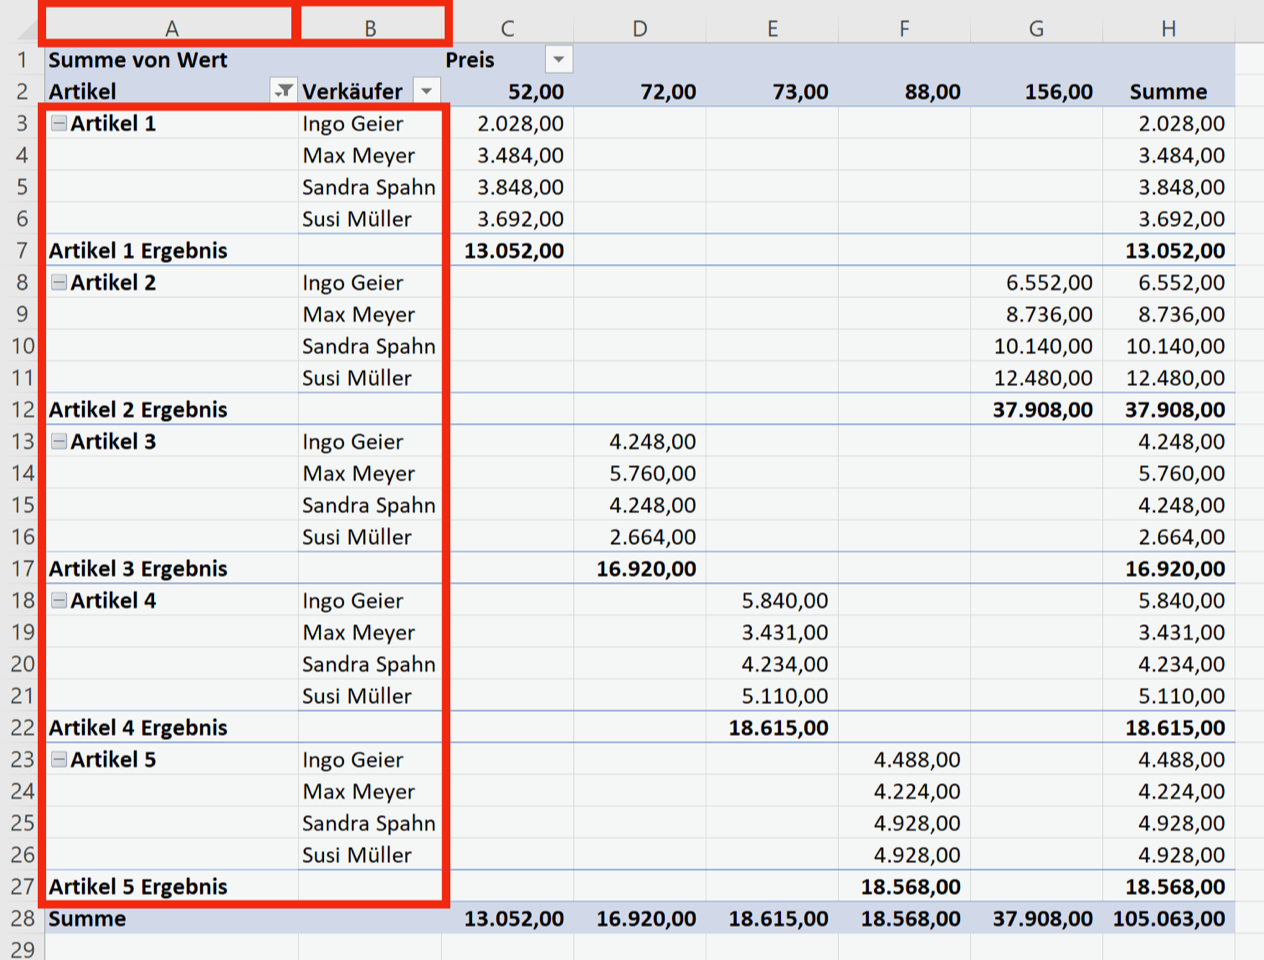Select row 28 header
Image resolution: width=1264 pixels, height=960 pixels.
pos(22,918)
